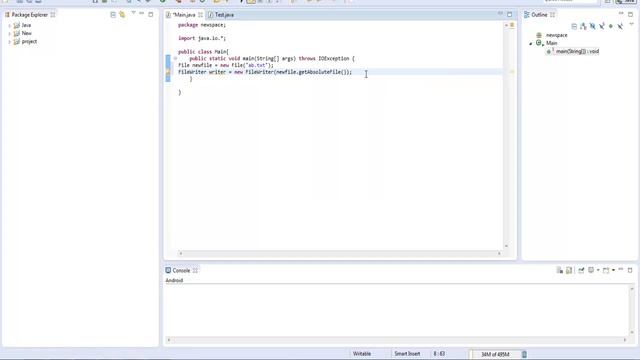
Task: Maximize the Package Explorer panel
Action: 151,14
